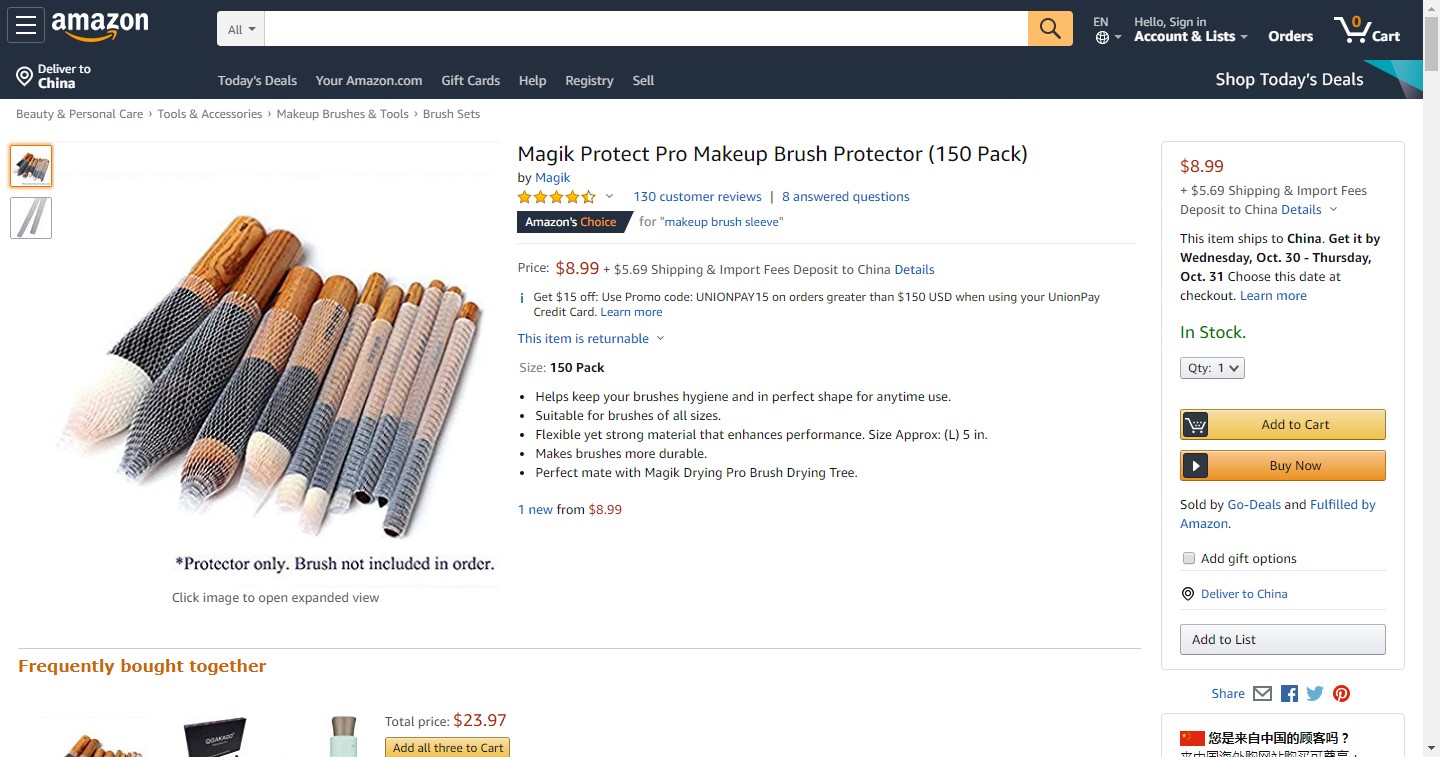Share on Facebook icon
This screenshot has height=757, width=1440.
click(x=1289, y=693)
